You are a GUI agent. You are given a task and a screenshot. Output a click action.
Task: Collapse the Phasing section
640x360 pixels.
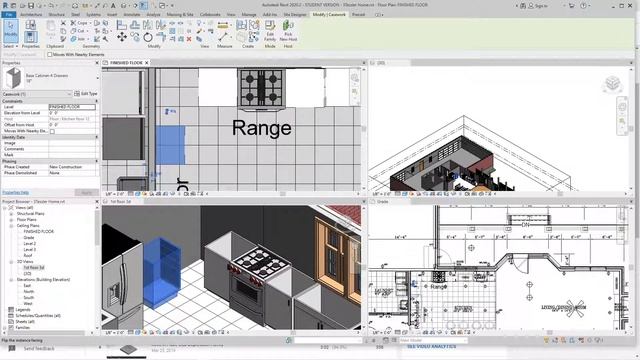(97, 161)
